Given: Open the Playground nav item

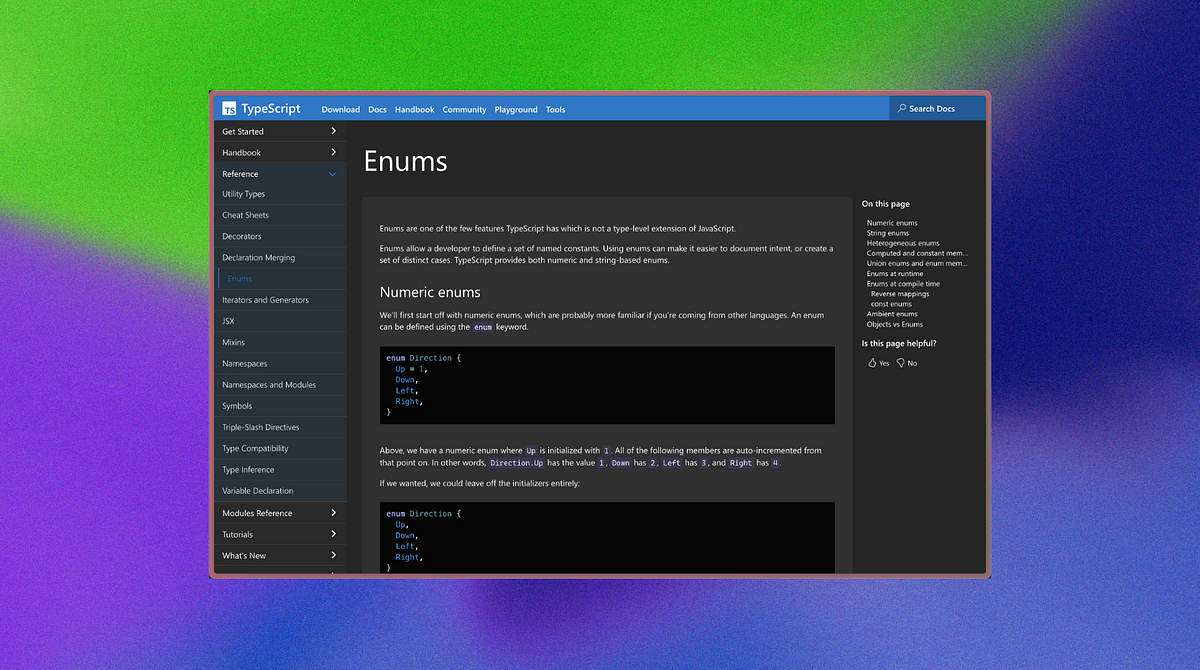Looking at the screenshot, I should (516, 110).
